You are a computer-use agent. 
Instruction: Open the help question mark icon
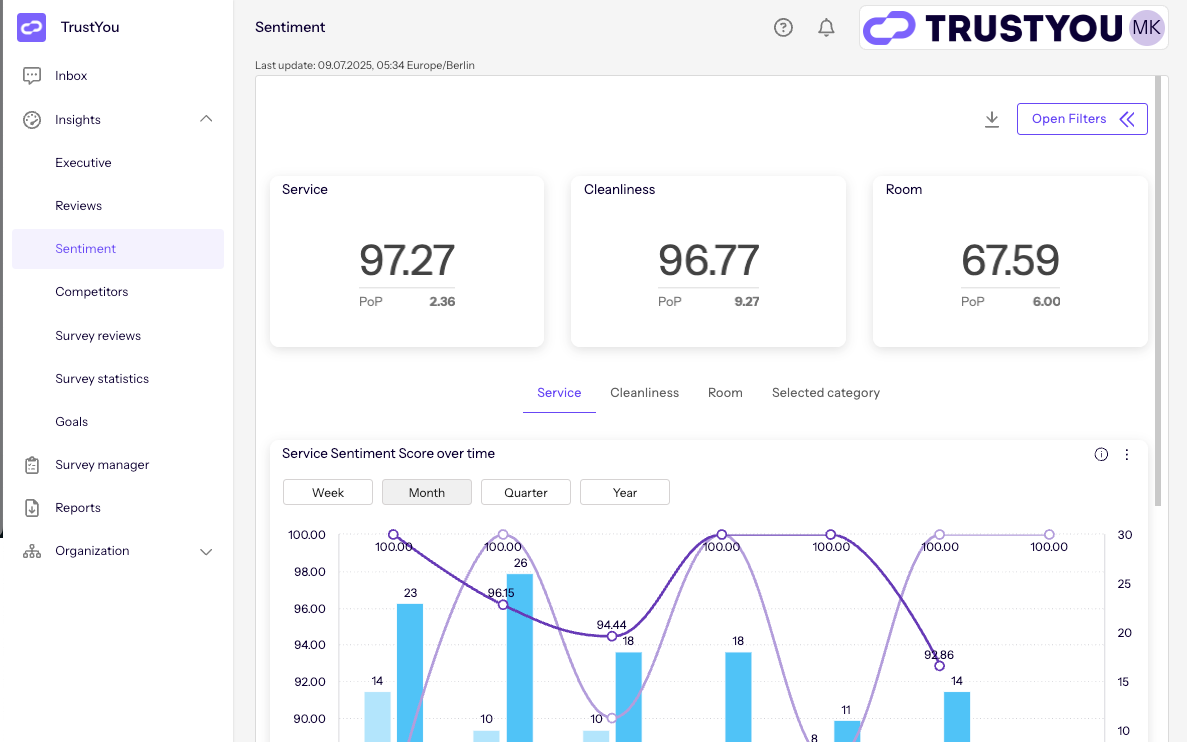pyautogui.click(x=784, y=28)
